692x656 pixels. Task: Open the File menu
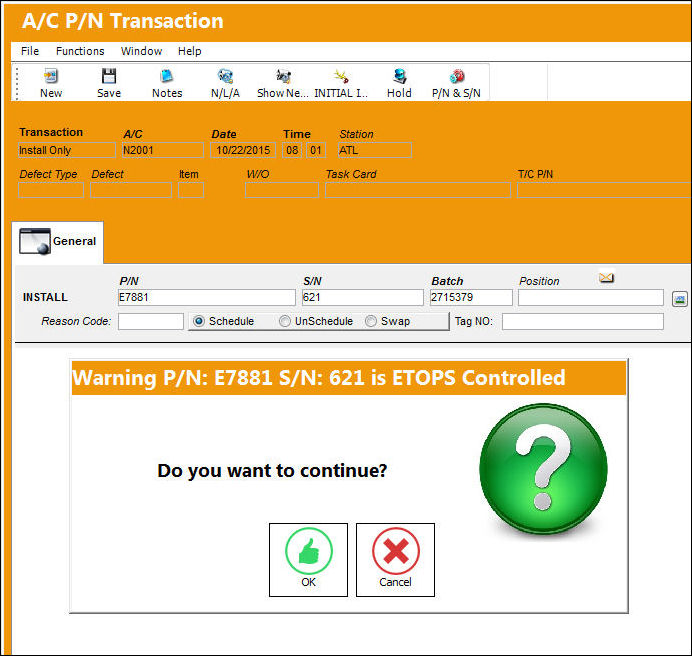pyautogui.click(x=30, y=51)
